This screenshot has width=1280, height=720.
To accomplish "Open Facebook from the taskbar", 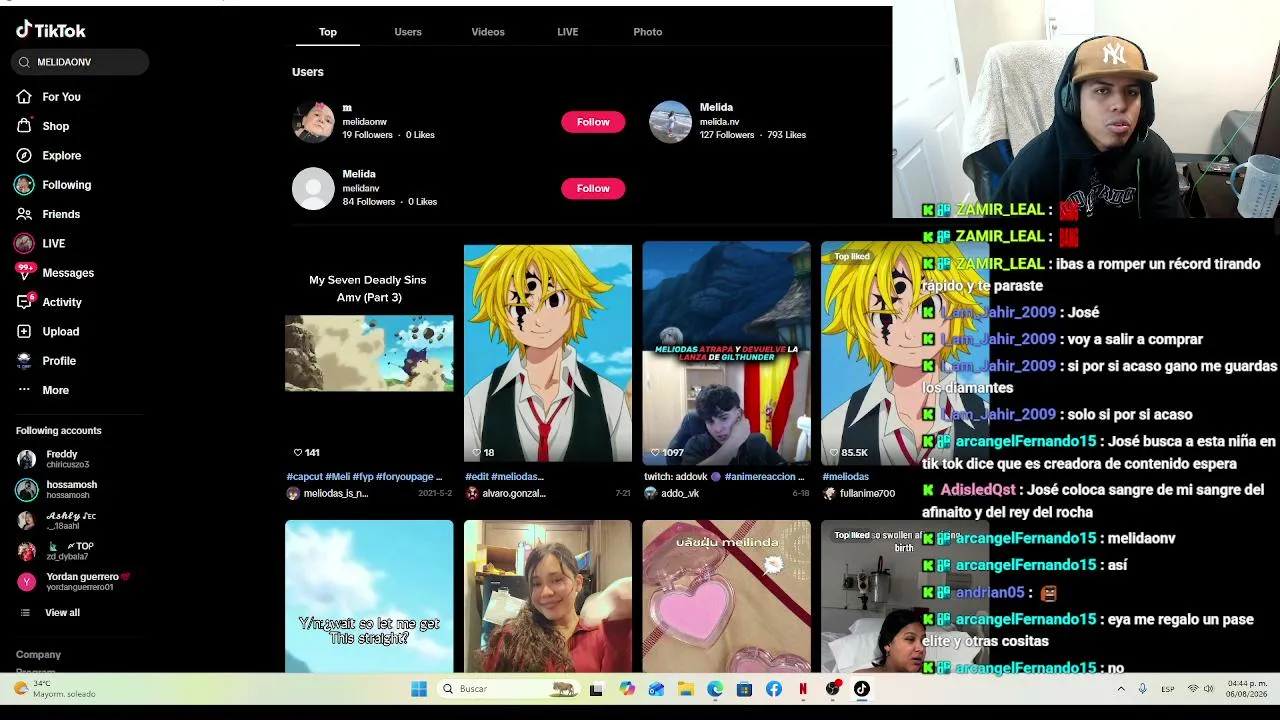I will click(774, 689).
